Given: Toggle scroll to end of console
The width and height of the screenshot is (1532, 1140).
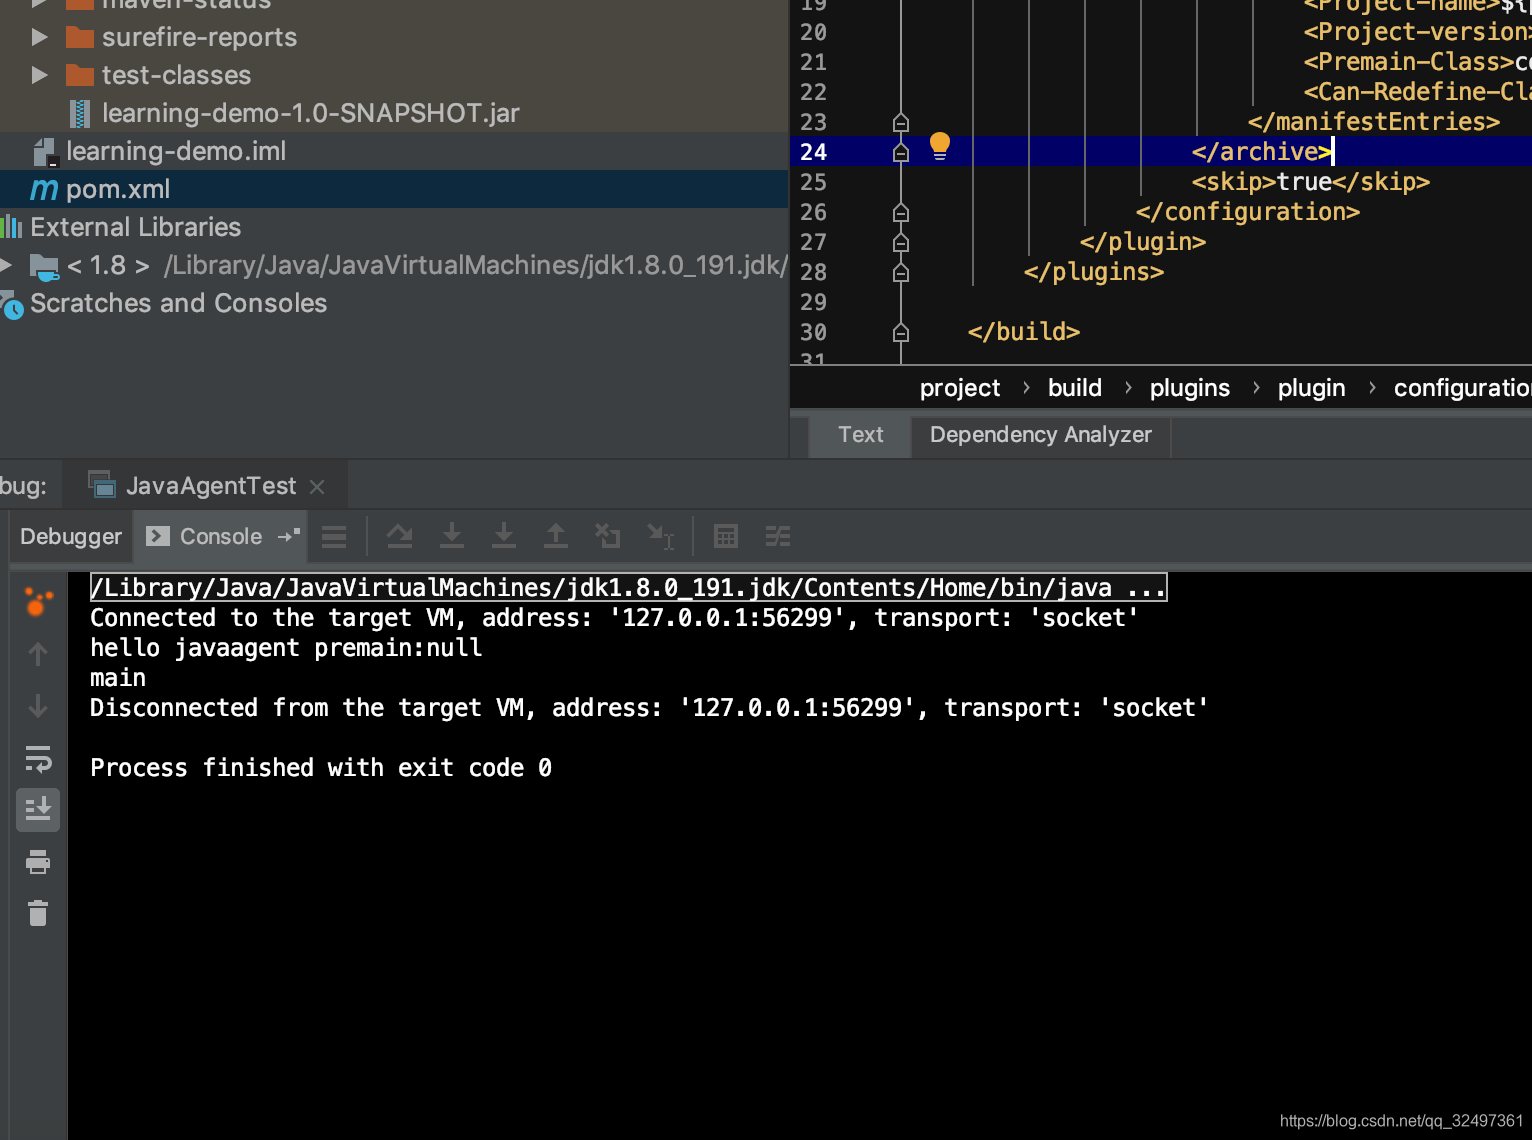Looking at the screenshot, I should 38,809.
